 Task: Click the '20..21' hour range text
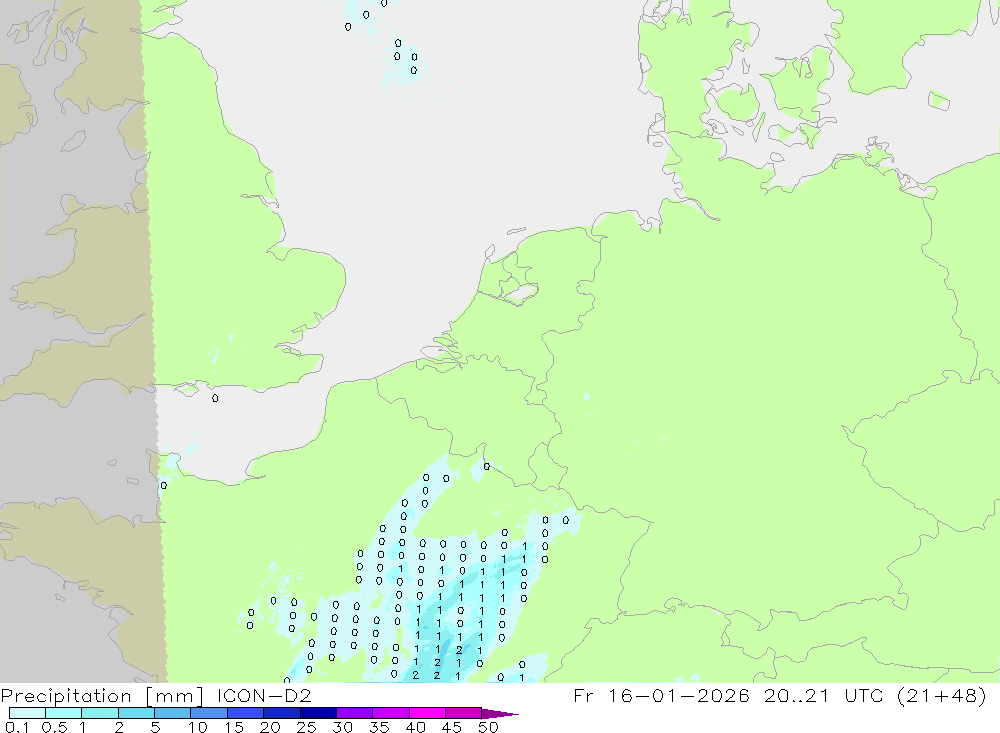point(797,695)
